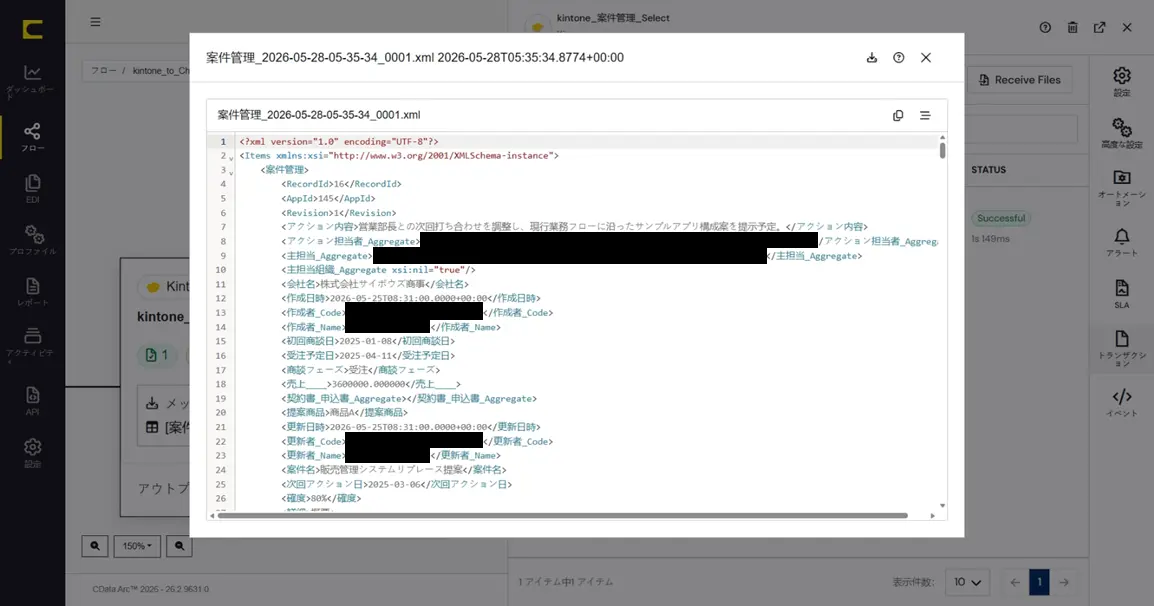Close the XML preview modal
1154x606 pixels.
tap(926, 57)
